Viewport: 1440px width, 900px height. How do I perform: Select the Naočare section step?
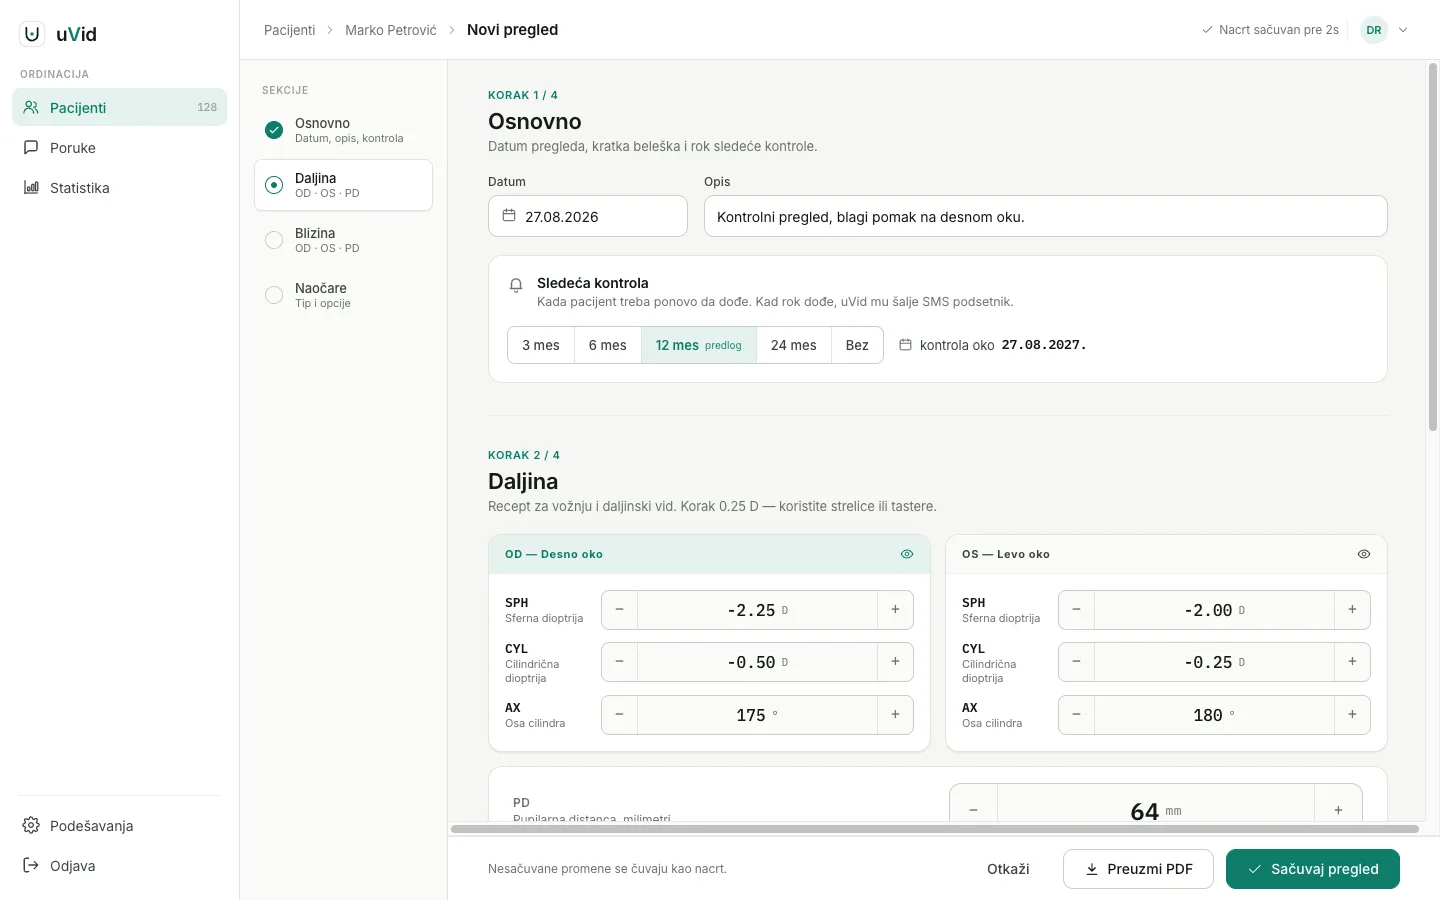(x=343, y=295)
